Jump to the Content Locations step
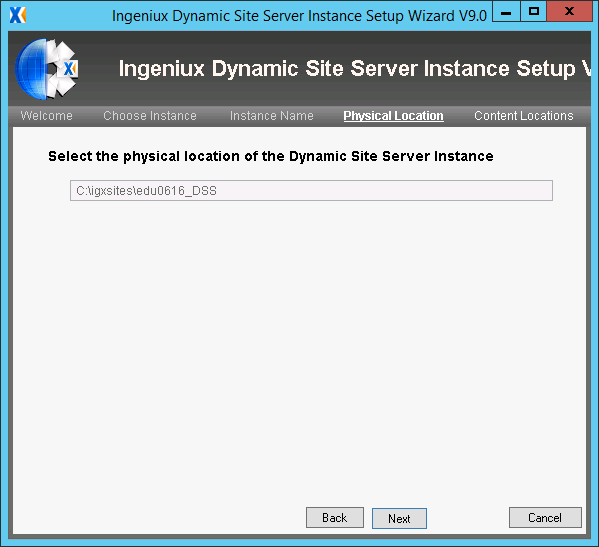This screenshot has height=547, width=599. [524, 116]
